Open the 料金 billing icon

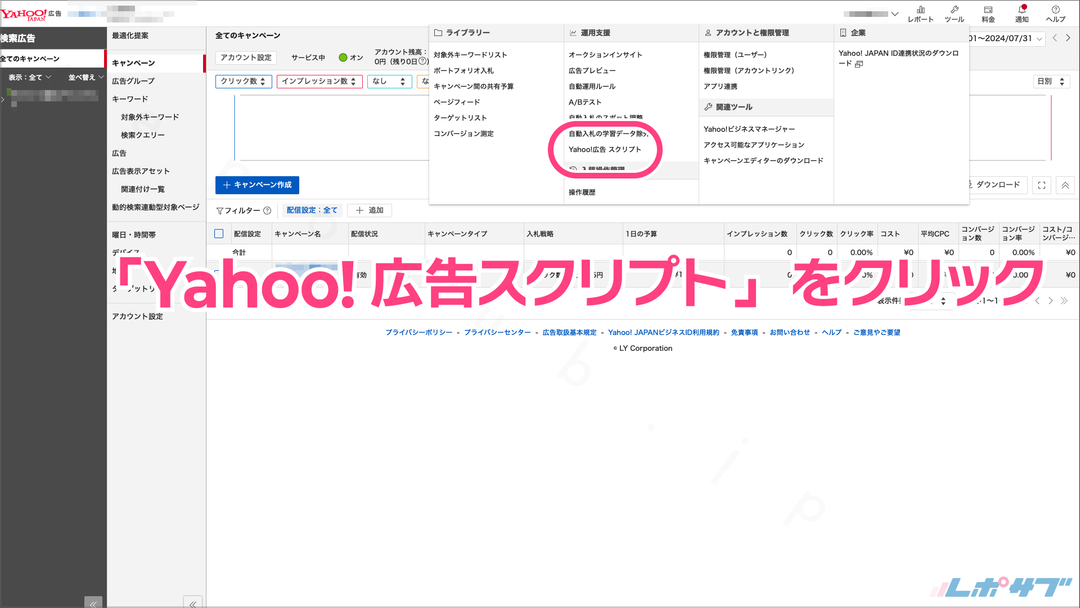tap(988, 14)
